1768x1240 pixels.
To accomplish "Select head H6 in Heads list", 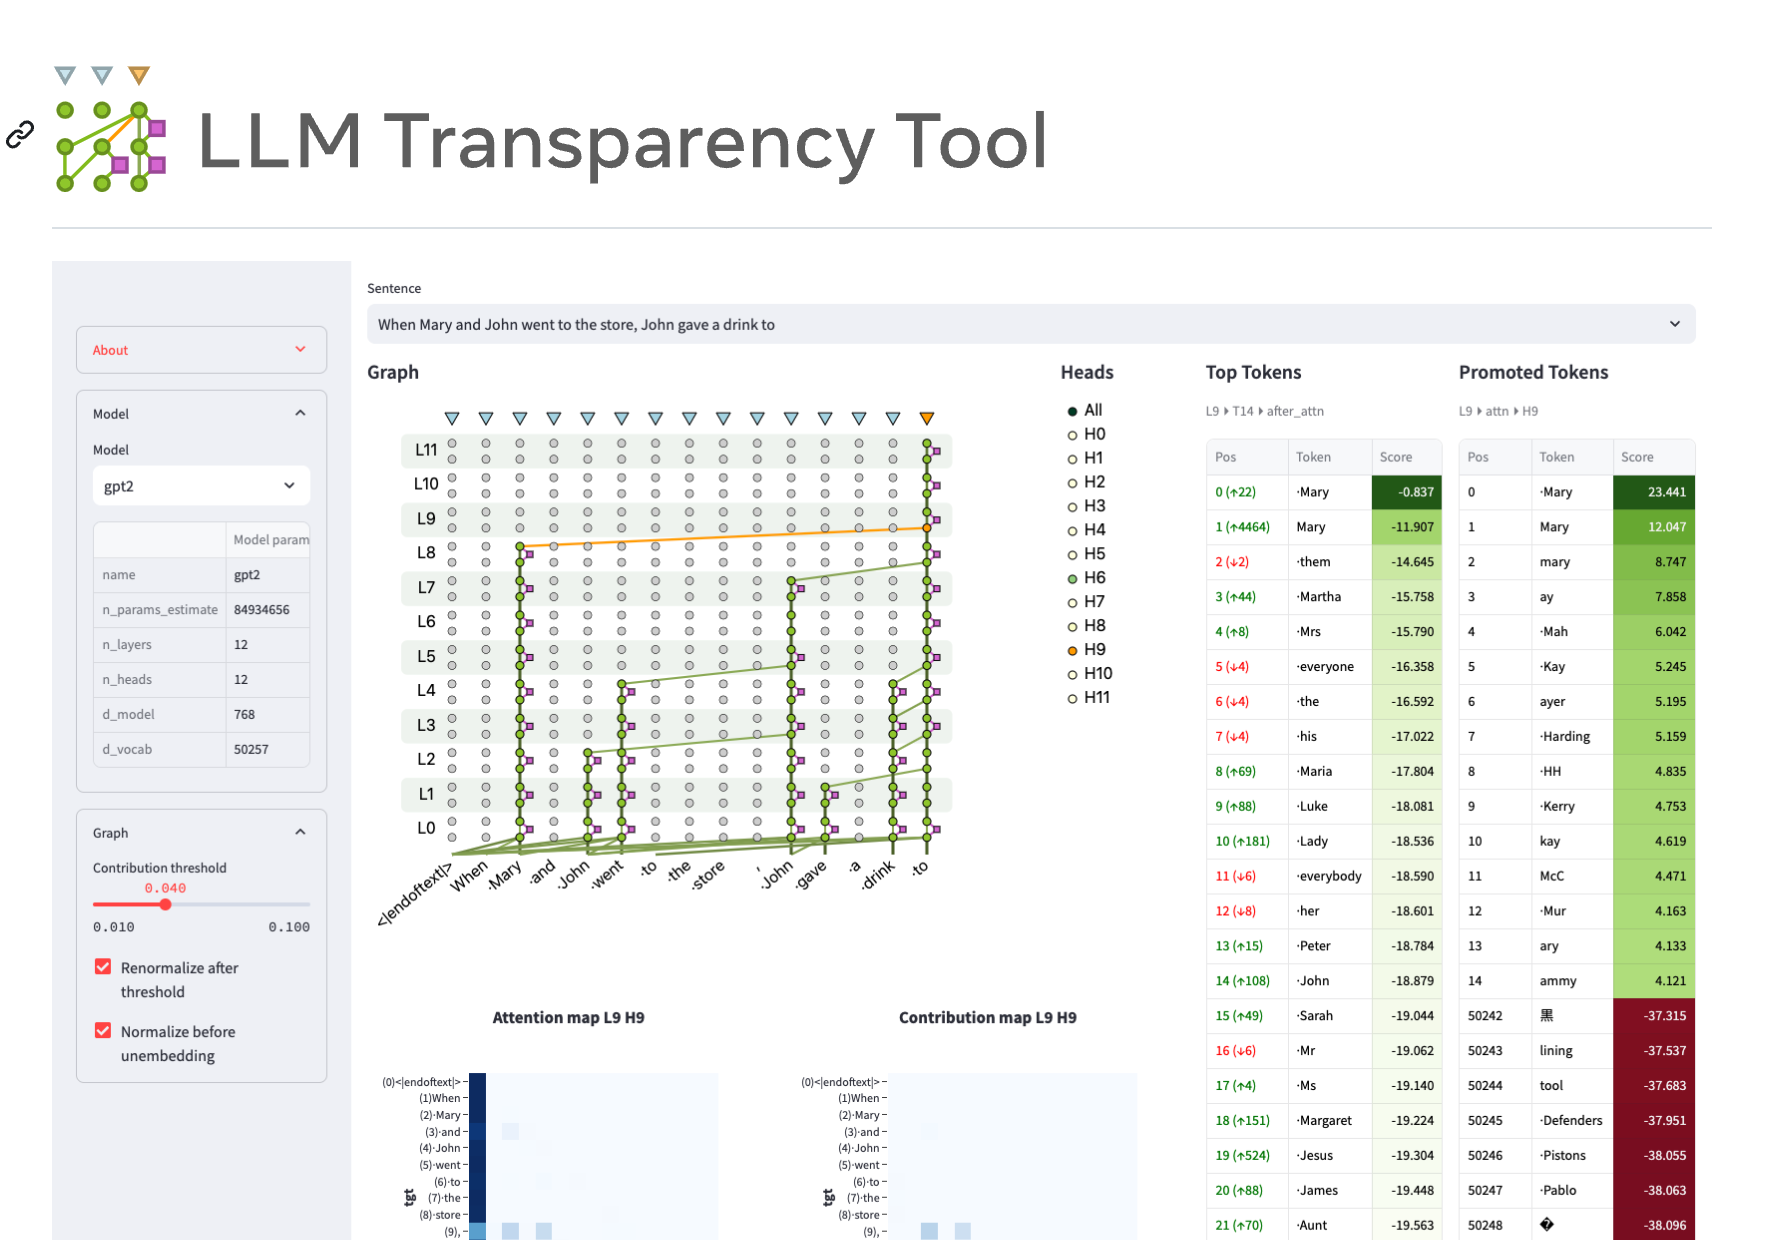I will 1086,578.
